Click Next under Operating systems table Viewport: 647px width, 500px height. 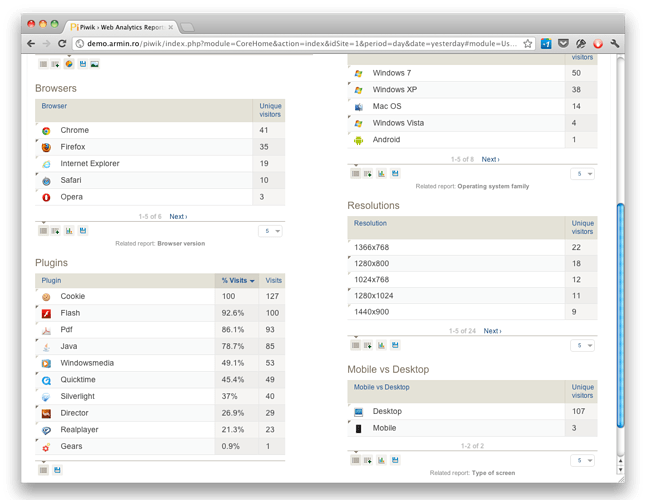point(490,159)
